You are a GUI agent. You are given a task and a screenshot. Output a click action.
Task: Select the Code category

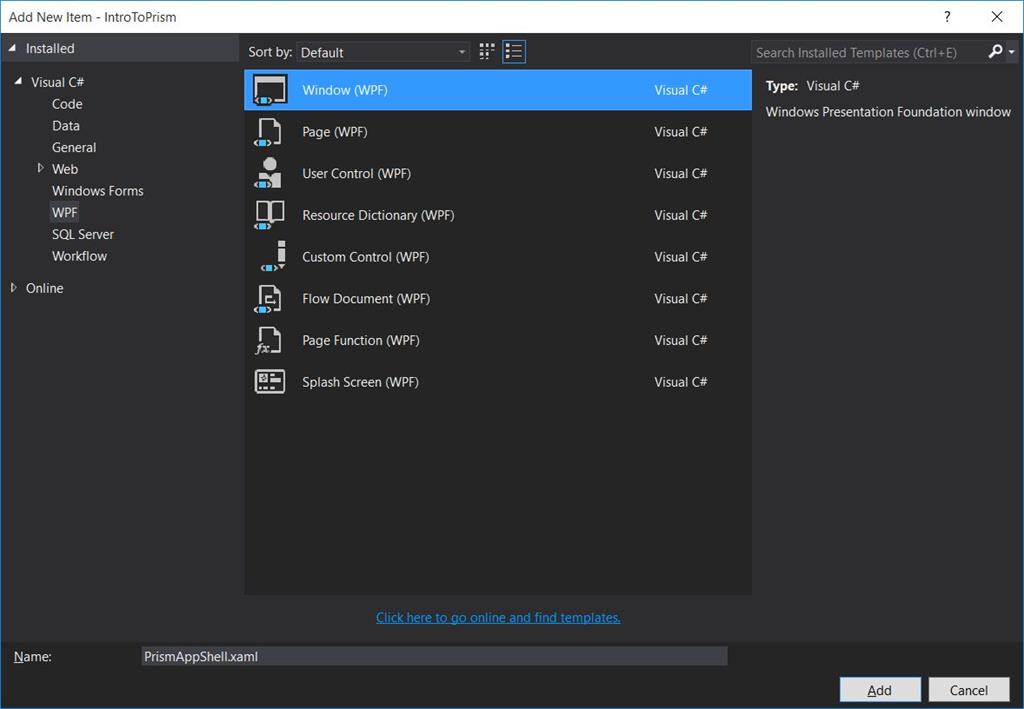[67, 104]
